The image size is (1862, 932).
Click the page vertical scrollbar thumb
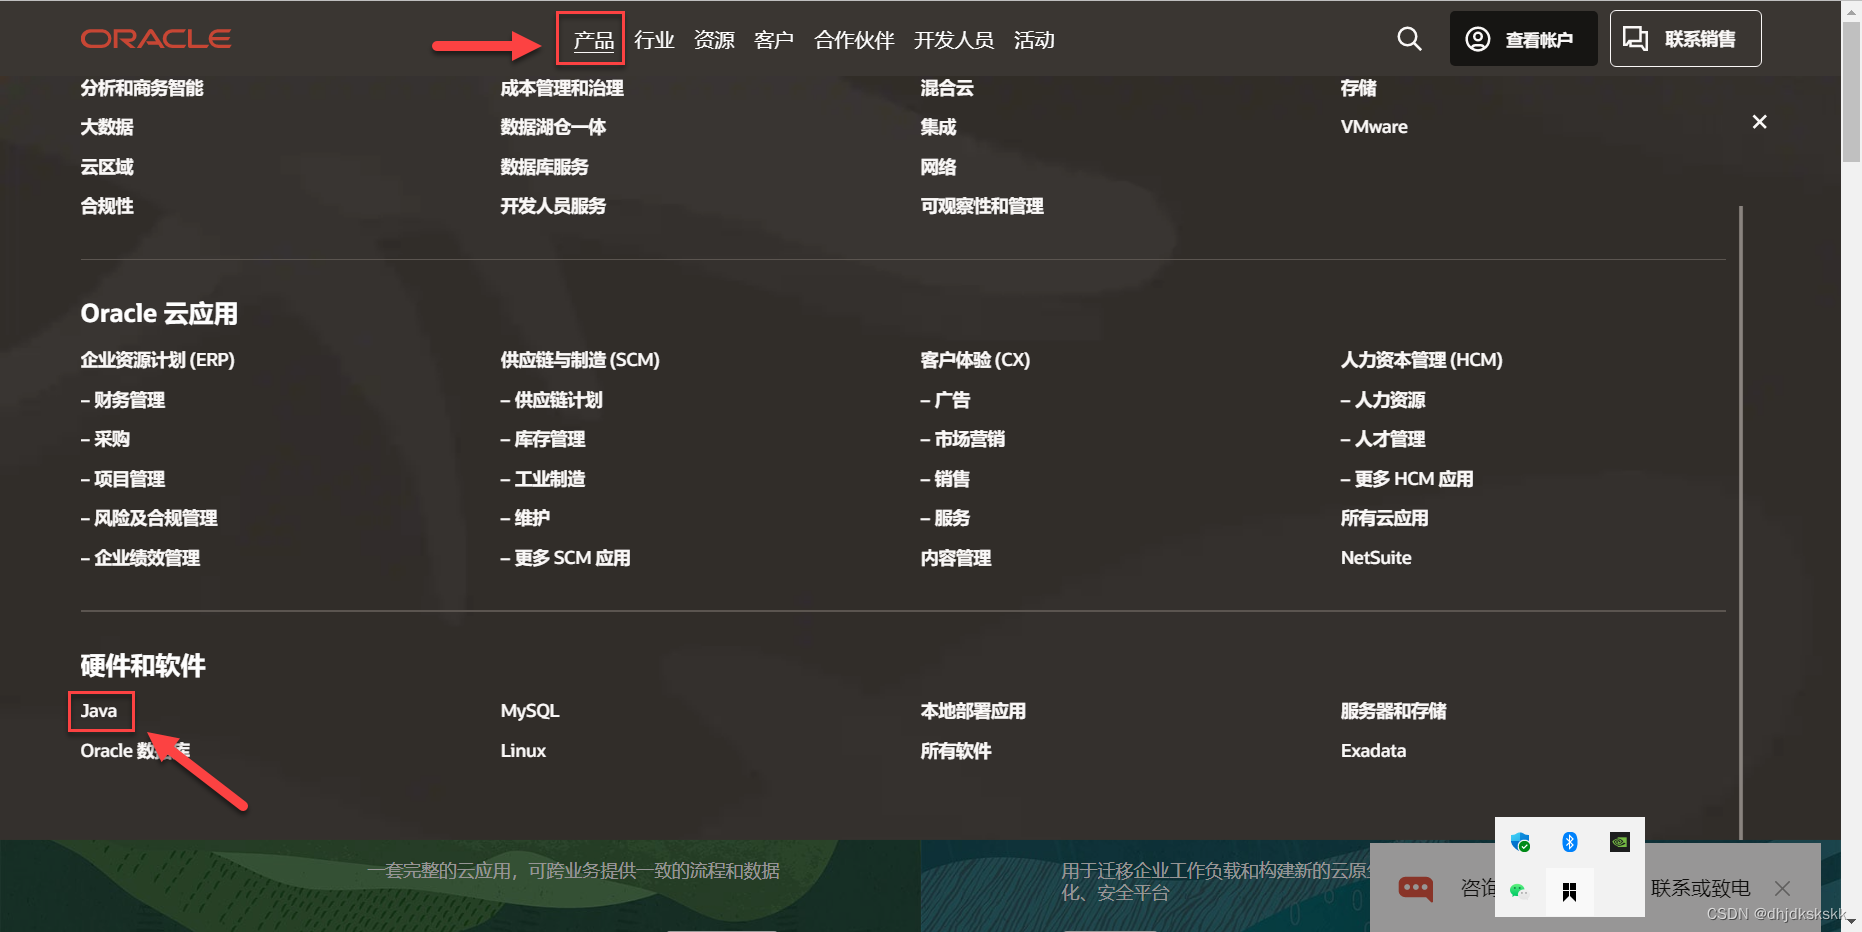(x=1852, y=91)
